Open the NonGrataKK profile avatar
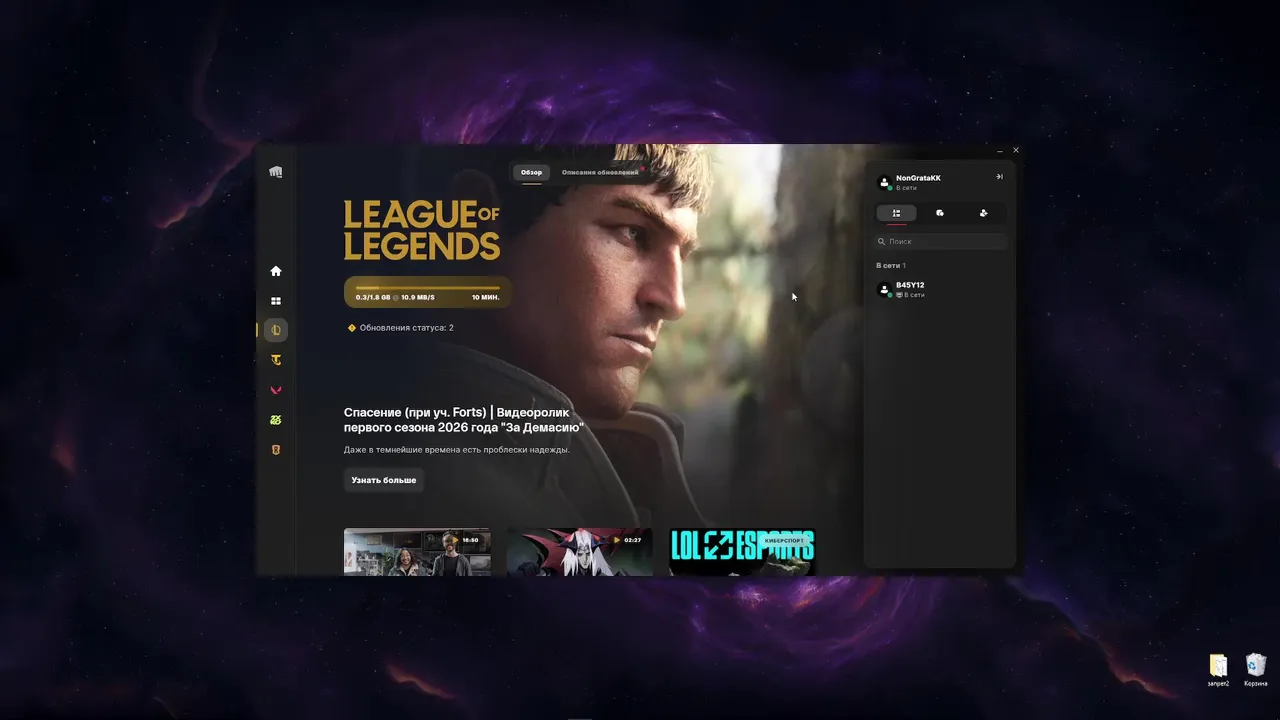 point(884,182)
